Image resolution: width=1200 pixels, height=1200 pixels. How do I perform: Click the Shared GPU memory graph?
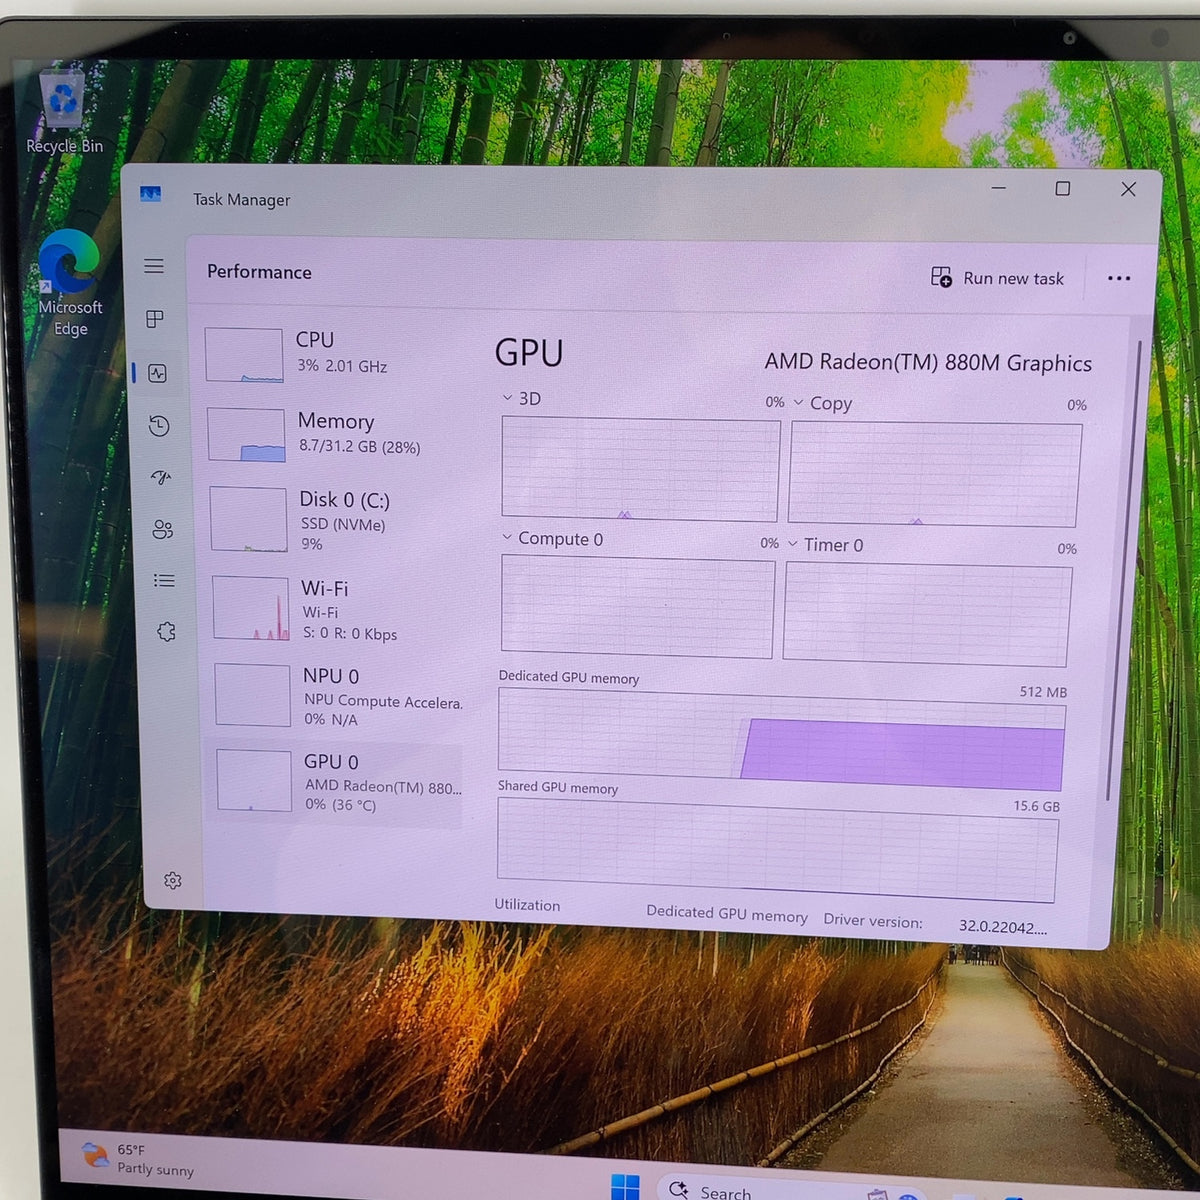(777, 850)
